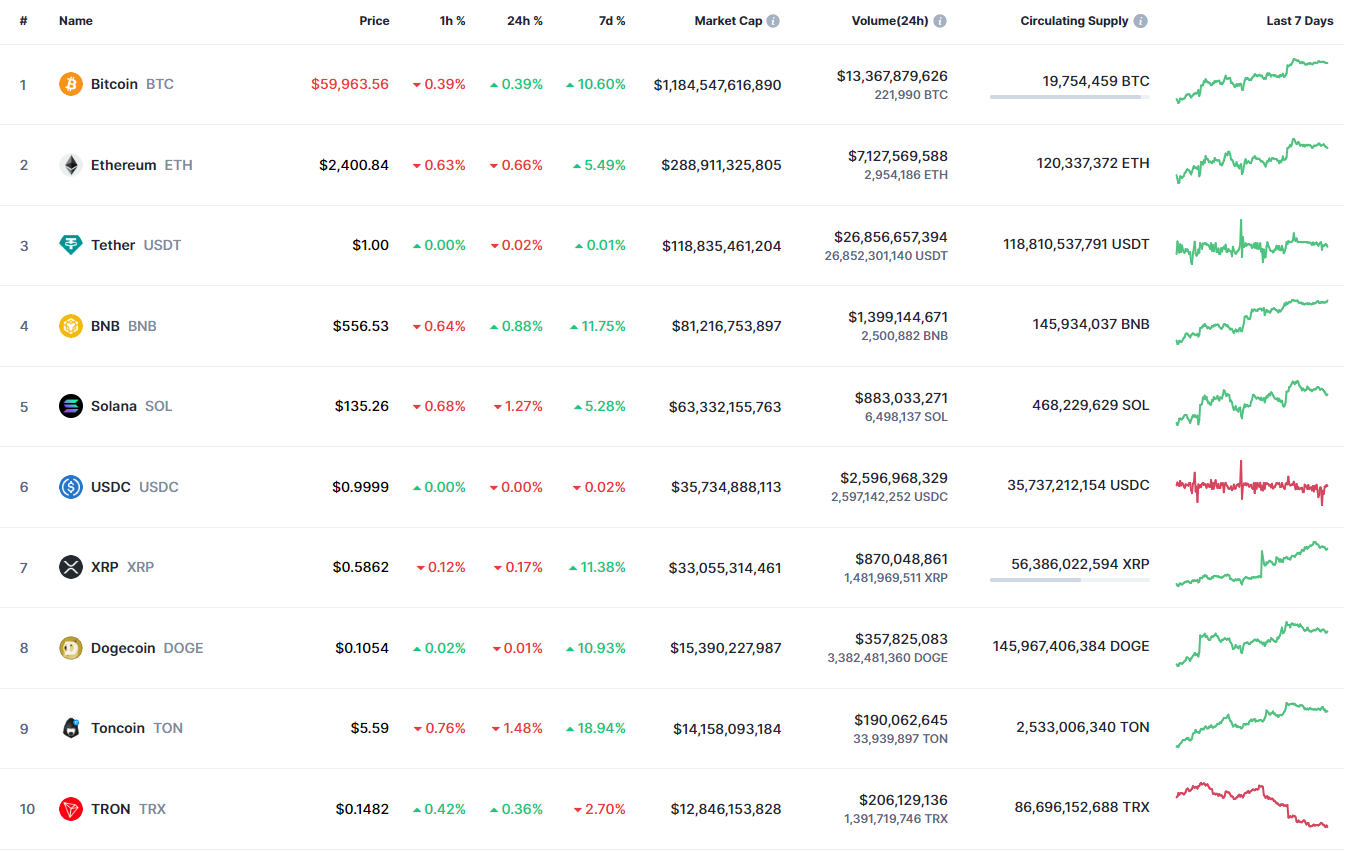Click the XRP logo icon
The width and height of the screenshot is (1354, 851).
click(x=70, y=567)
